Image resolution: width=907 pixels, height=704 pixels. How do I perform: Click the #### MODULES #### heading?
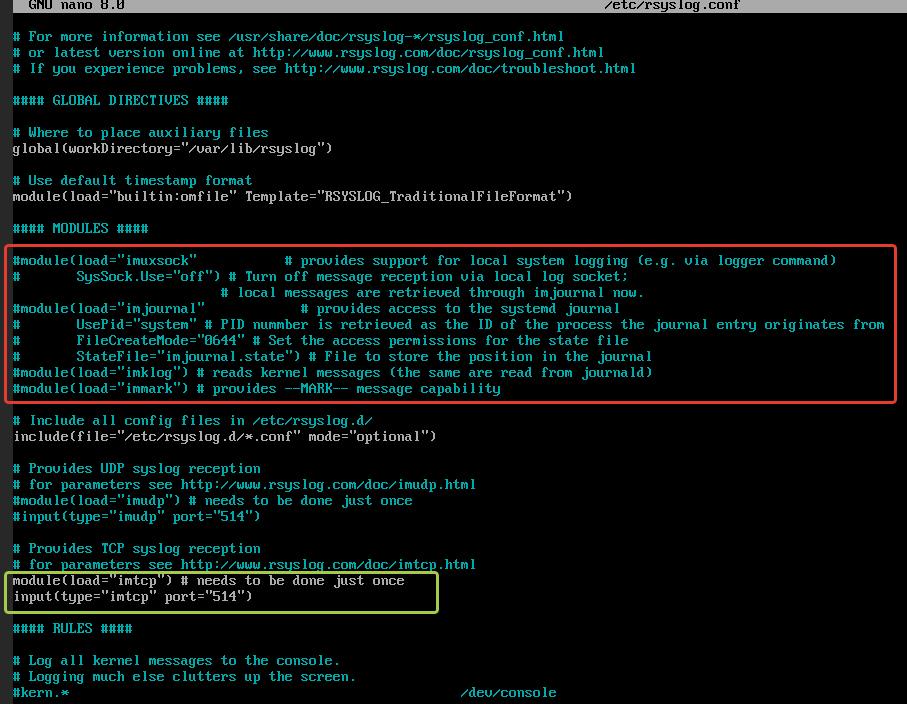[x=80, y=228]
